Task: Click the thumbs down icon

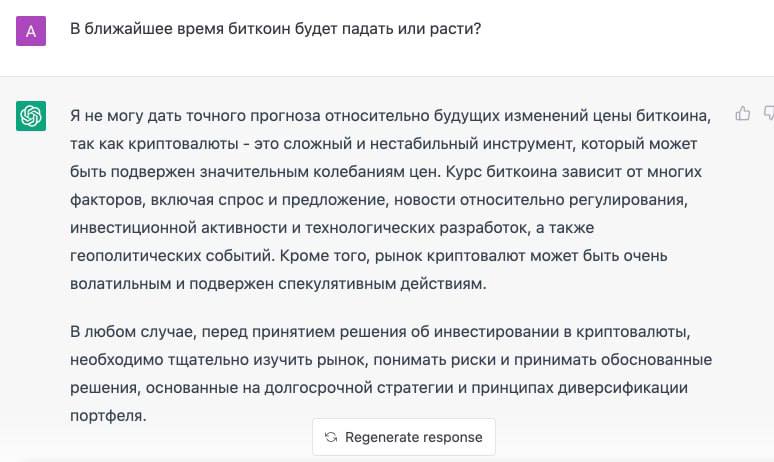Action: pos(769,114)
